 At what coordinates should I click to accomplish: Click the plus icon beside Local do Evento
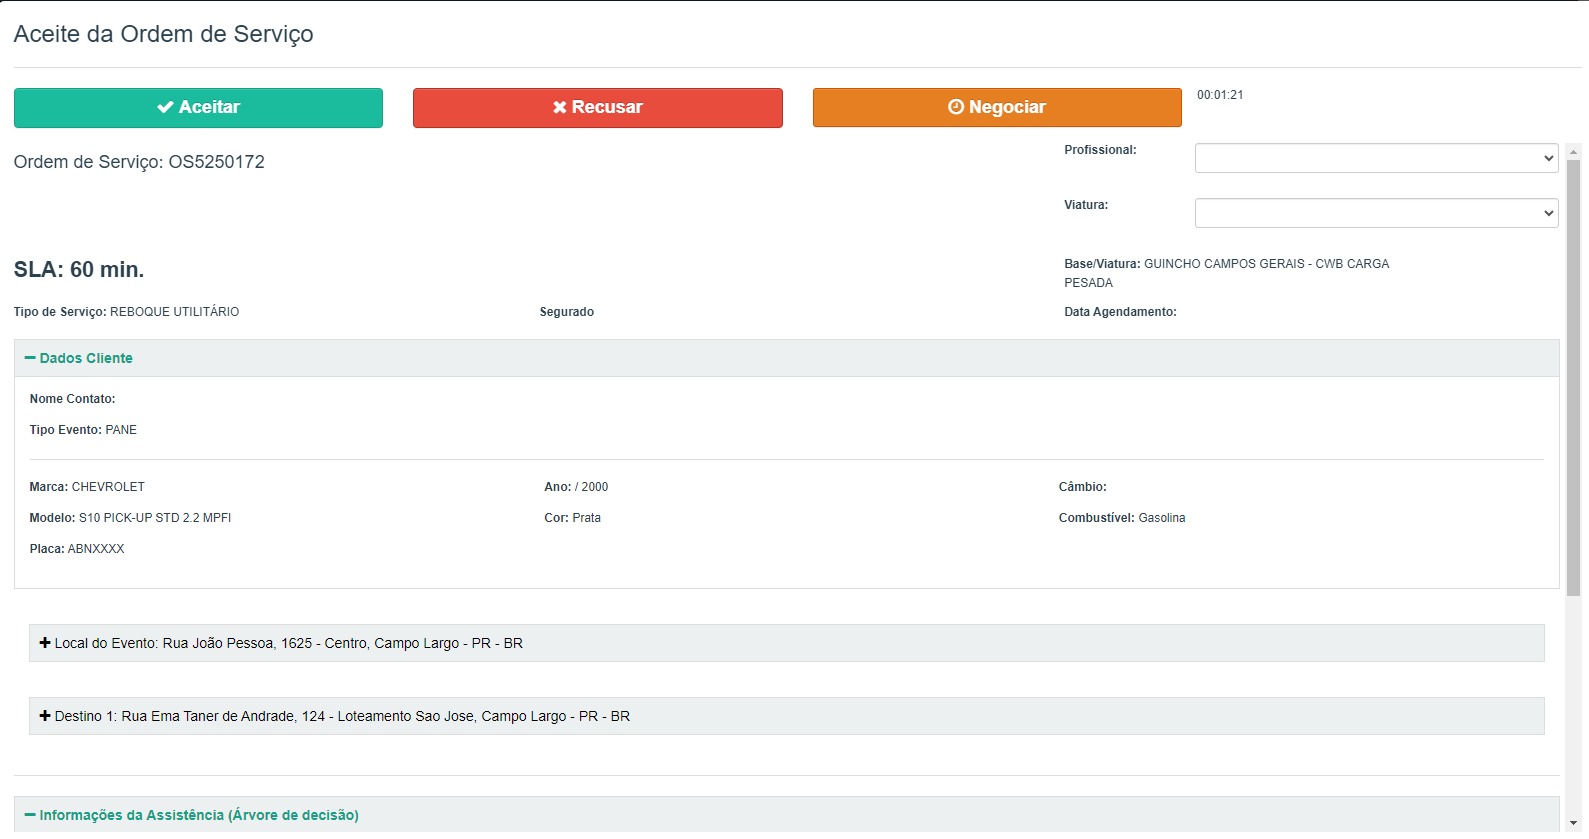tap(45, 643)
